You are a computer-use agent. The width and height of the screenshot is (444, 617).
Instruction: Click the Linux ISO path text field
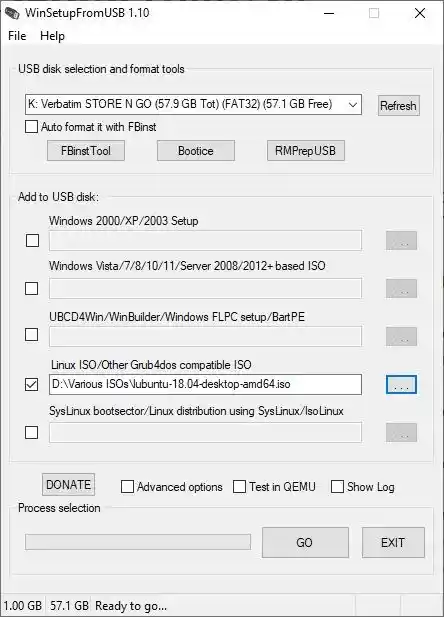205,384
